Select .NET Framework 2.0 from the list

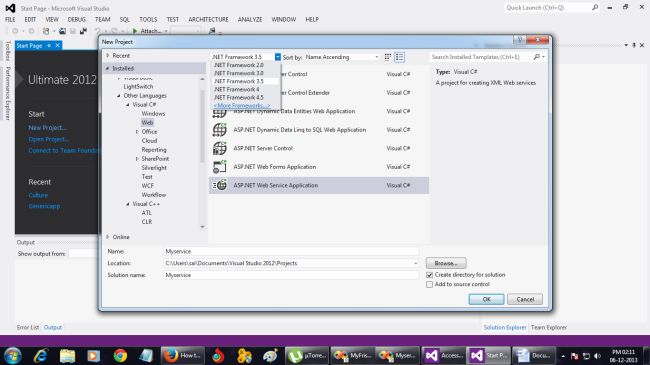(239, 65)
